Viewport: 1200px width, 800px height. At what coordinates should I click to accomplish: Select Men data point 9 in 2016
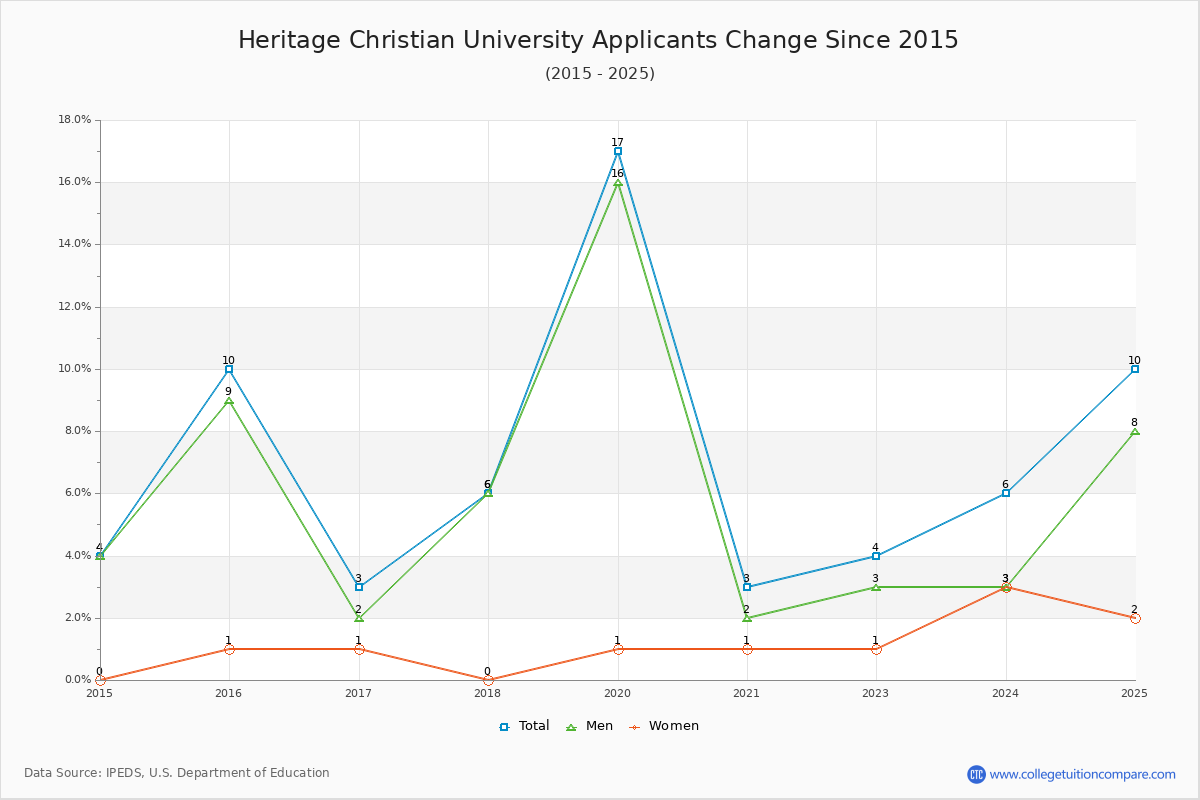229,400
